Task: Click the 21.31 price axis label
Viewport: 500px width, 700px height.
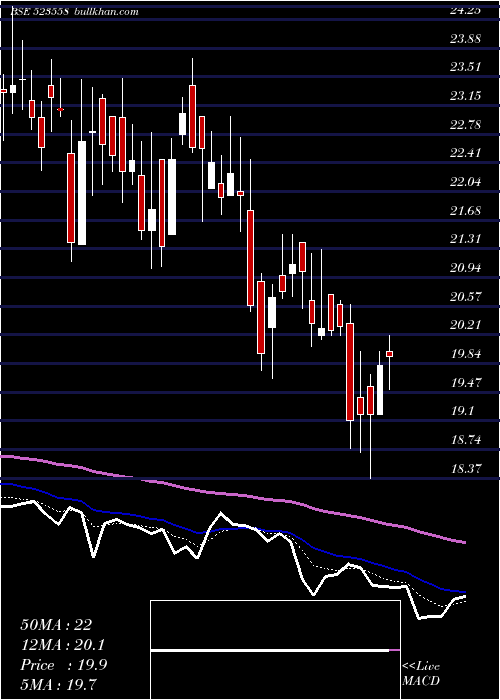Action: point(466,239)
